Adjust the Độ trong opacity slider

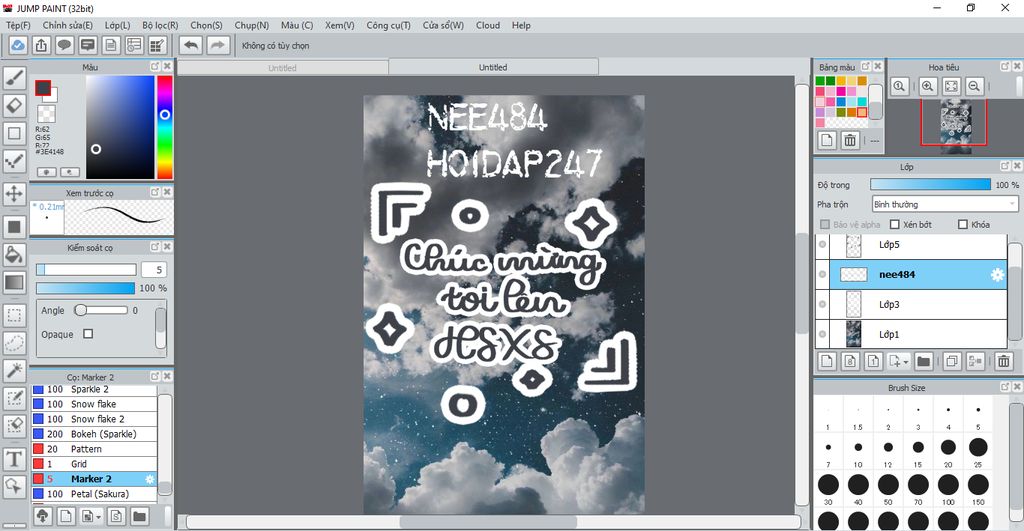931,185
